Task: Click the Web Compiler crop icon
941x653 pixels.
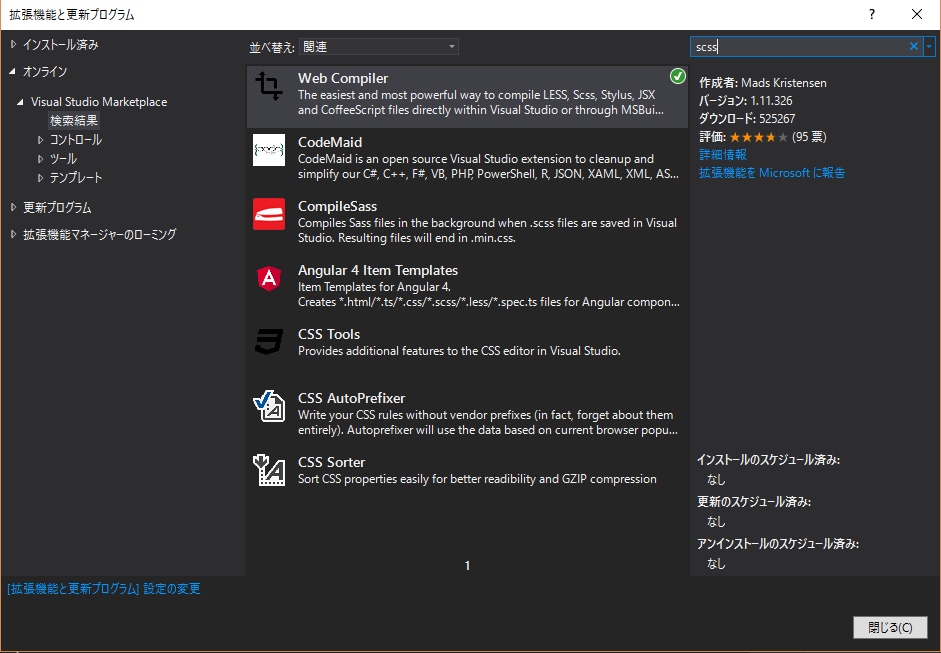Action: 269,87
